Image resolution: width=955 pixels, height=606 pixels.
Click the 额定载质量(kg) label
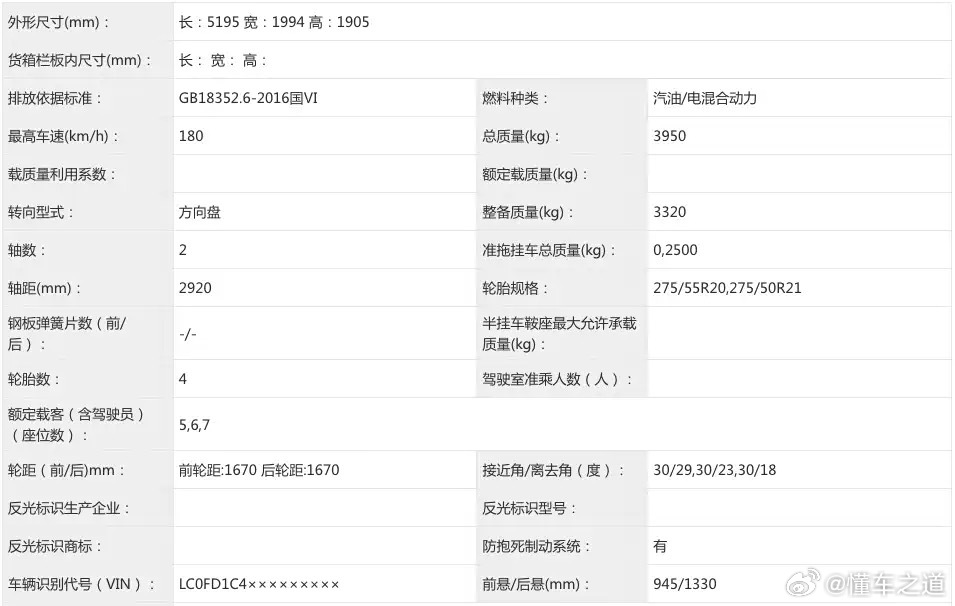(x=535, y=174)
